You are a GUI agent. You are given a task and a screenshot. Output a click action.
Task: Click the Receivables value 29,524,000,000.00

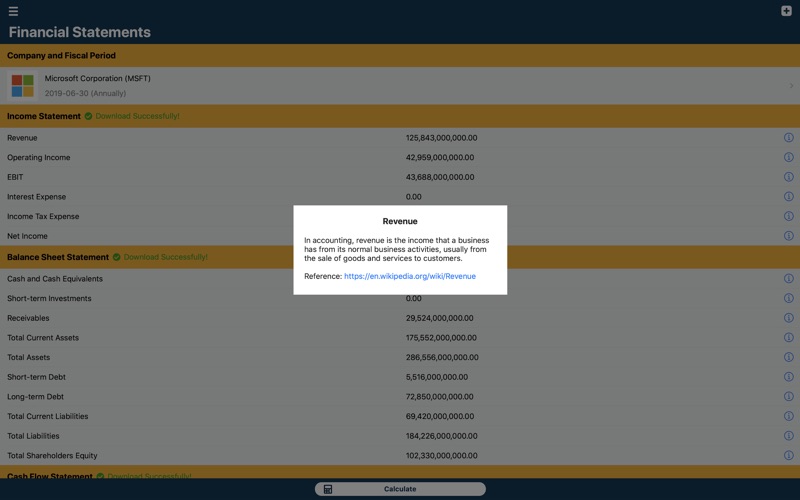(x=439, y=318)
